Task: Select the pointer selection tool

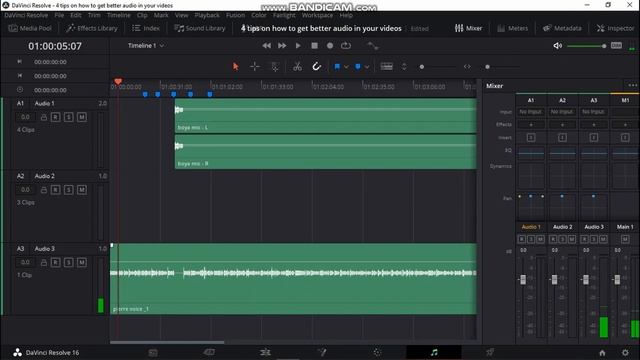Action: 236,67
